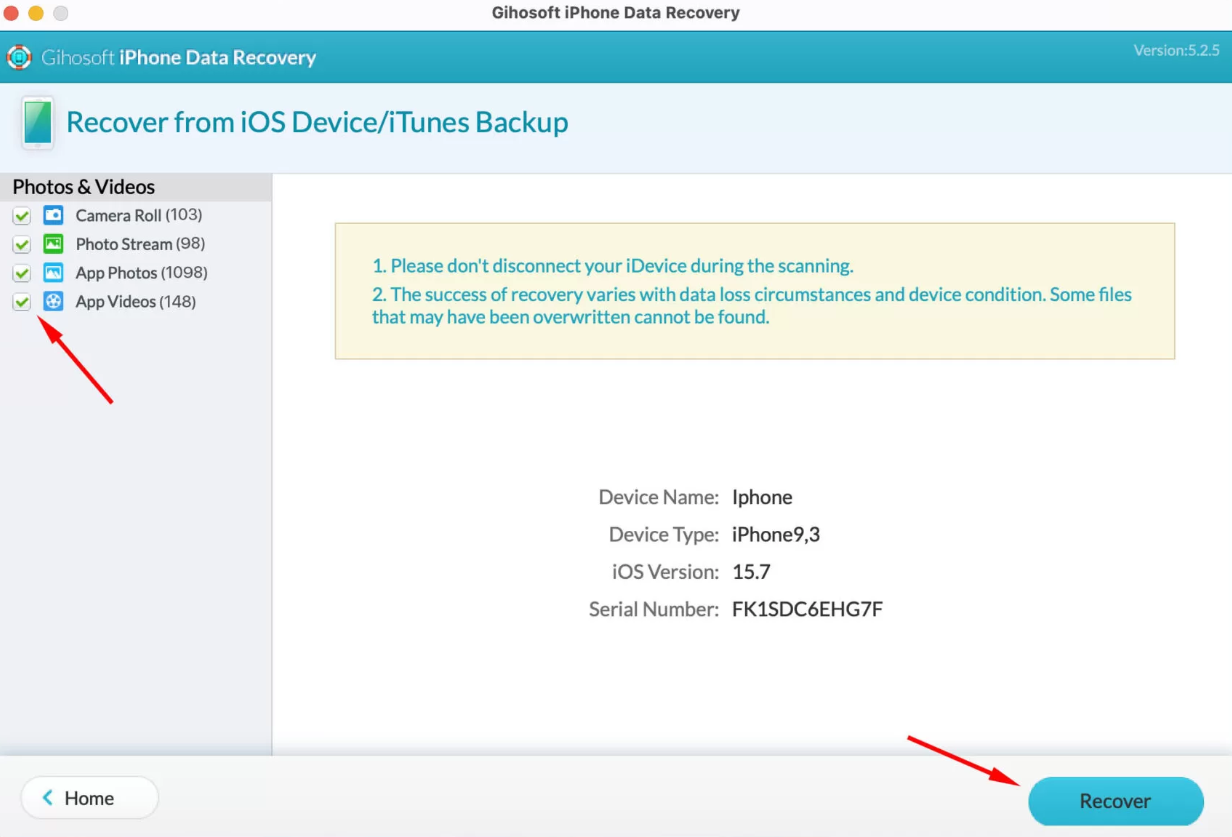Select App Videos (148) in sidebar
1232x837 pixels.
click(x=136, y=302)
